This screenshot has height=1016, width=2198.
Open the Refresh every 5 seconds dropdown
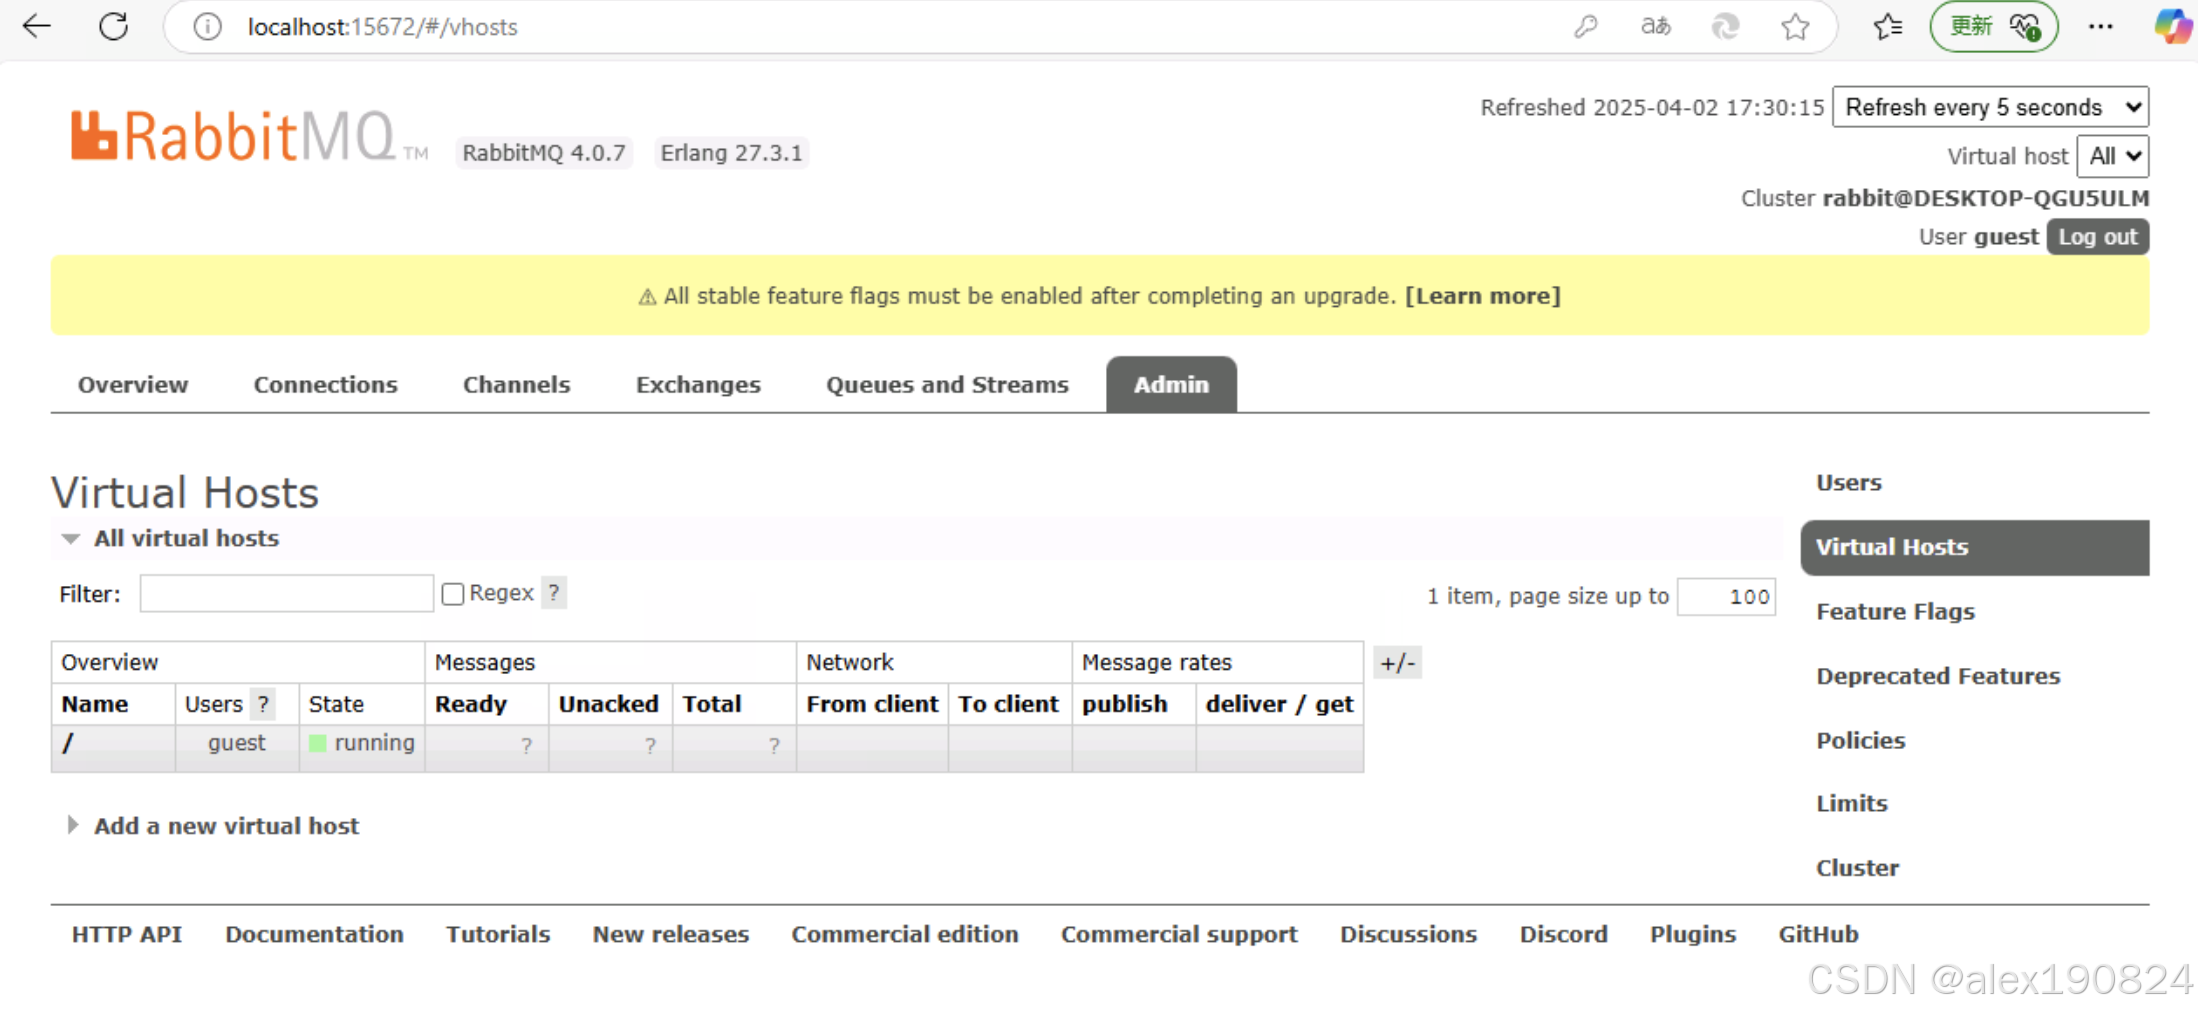point(1990,107)
